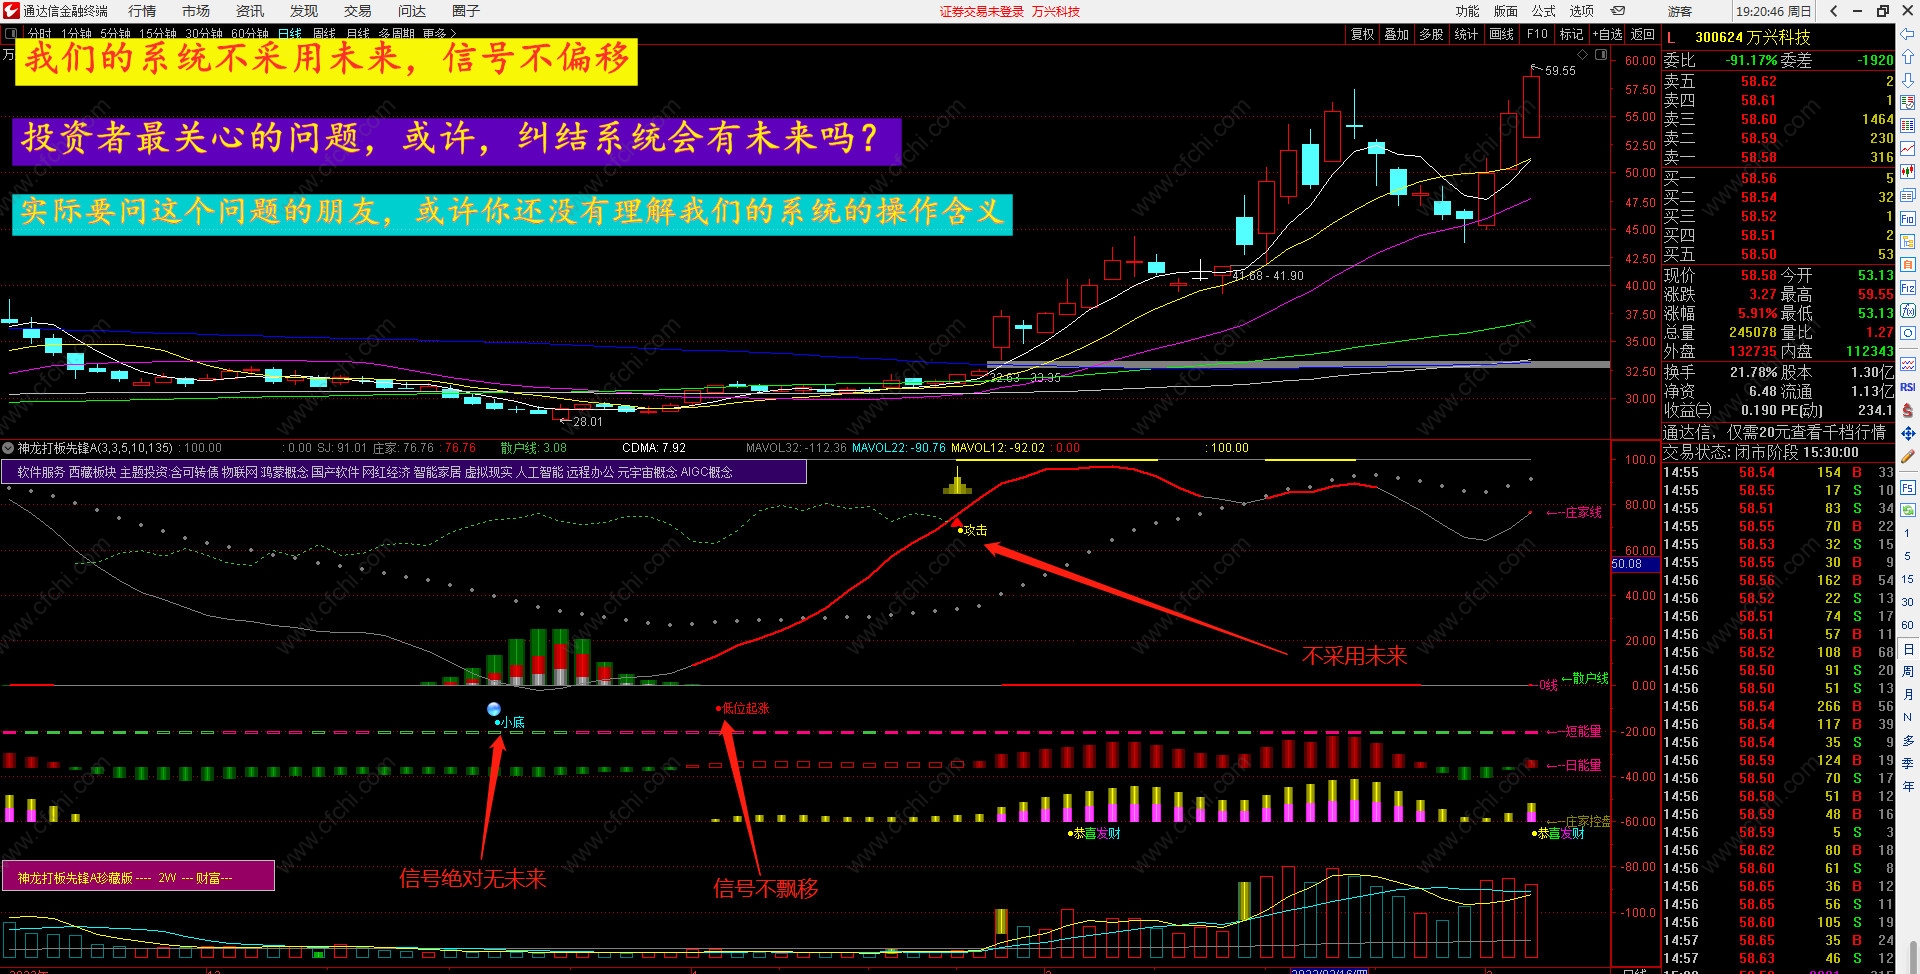Open the 版面 top menu
1920x974 pixels.
click(x=1506, y=11)
